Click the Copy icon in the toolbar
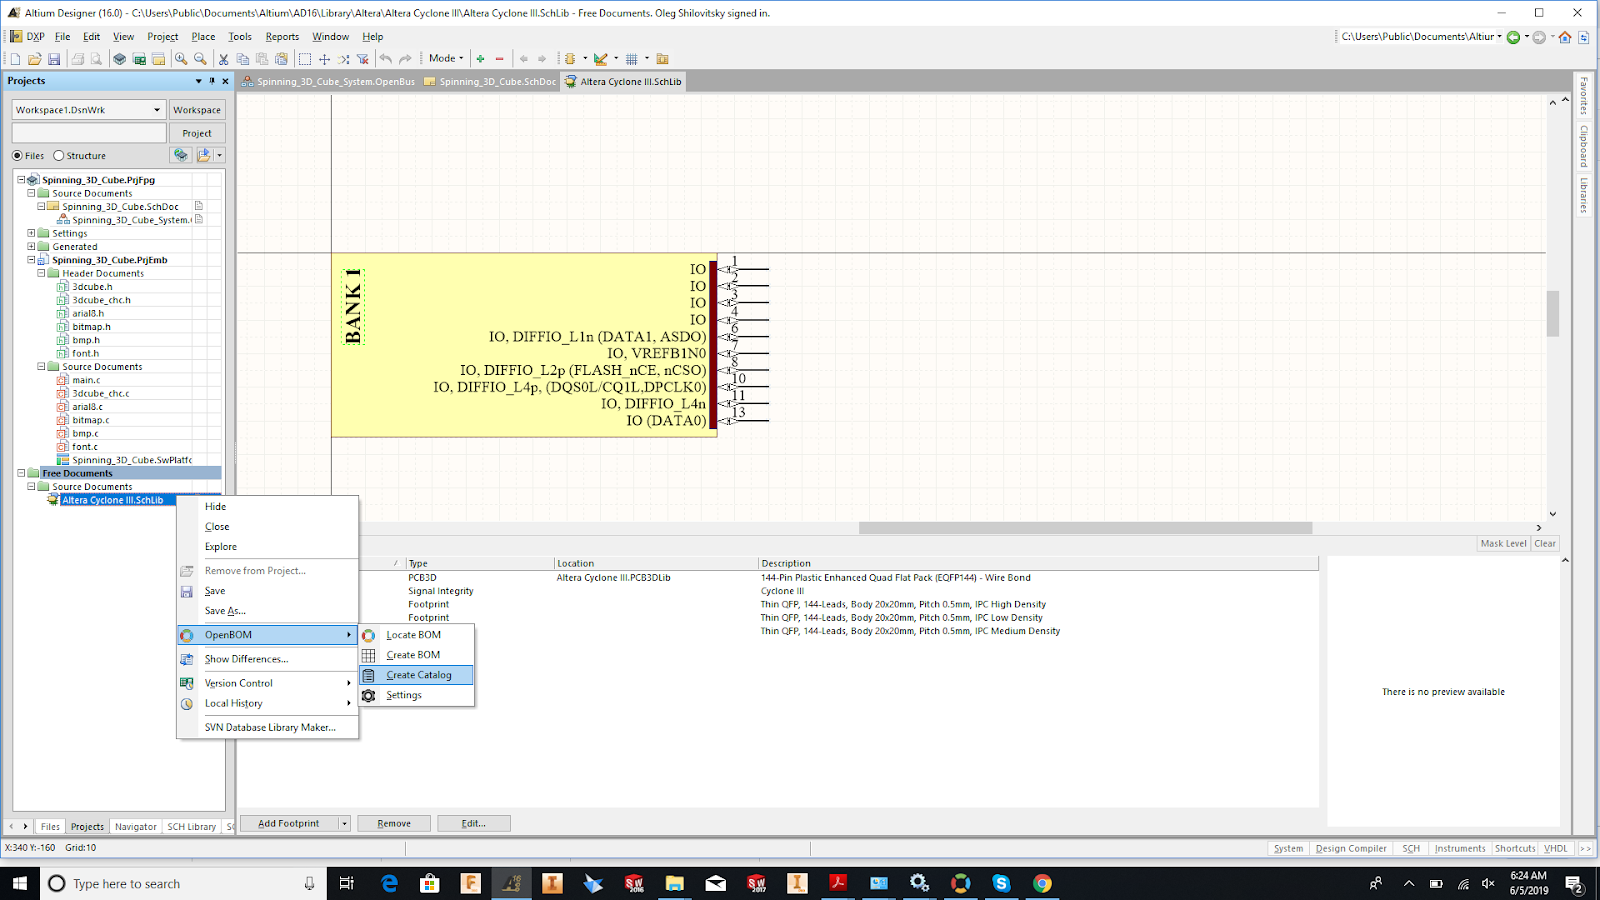 click(x=243, y=59)
